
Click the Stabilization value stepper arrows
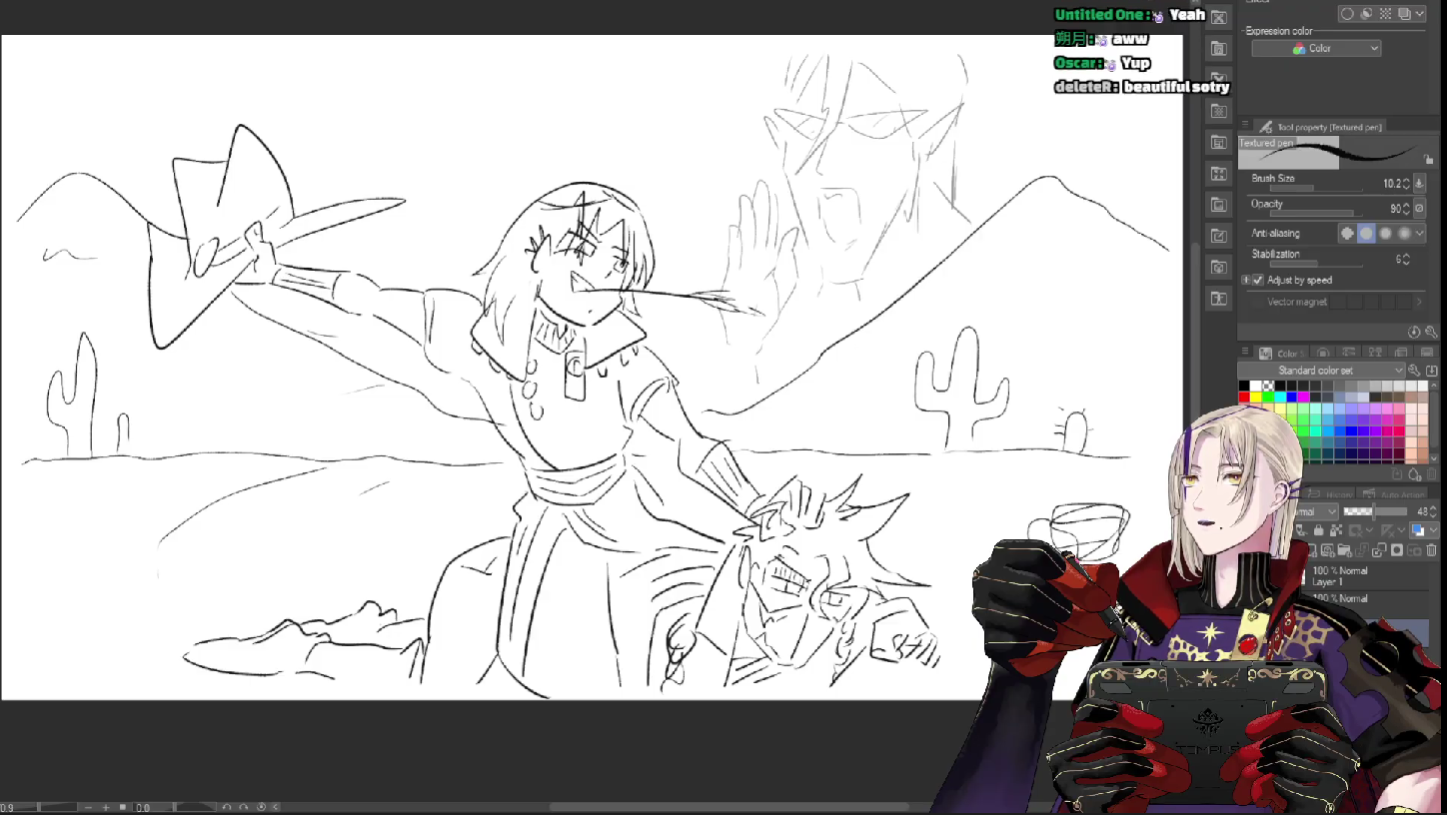click(x=1406, y=259)
